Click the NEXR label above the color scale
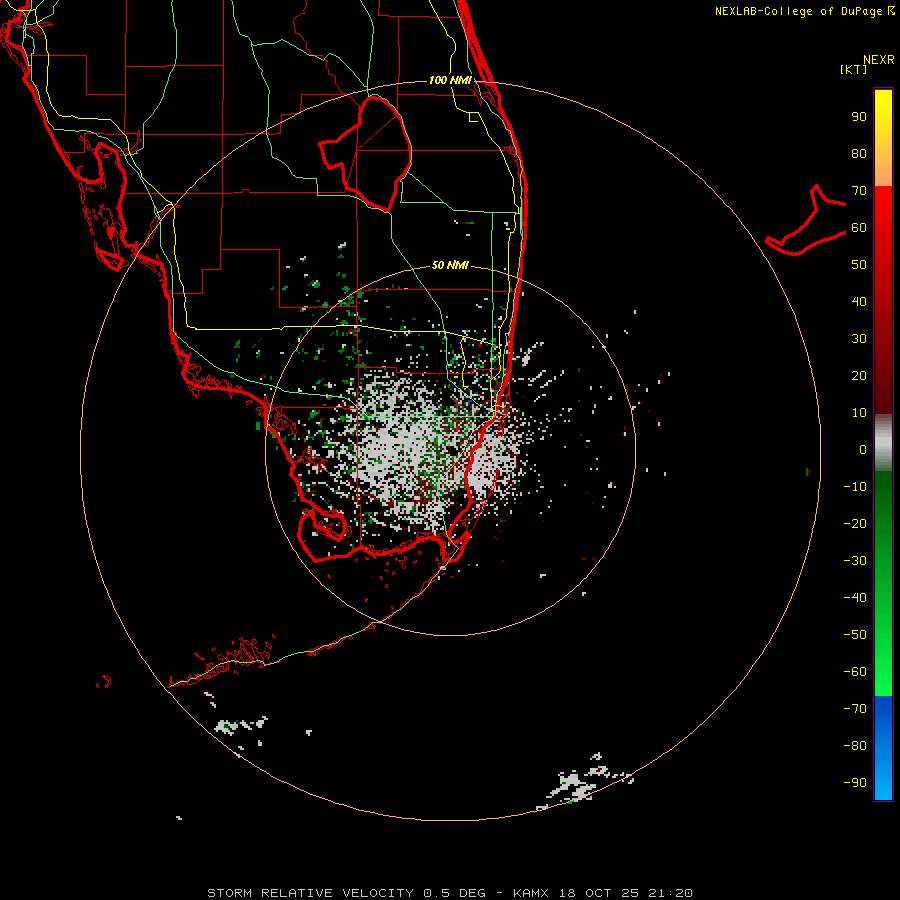 click(x=879, y=60)
